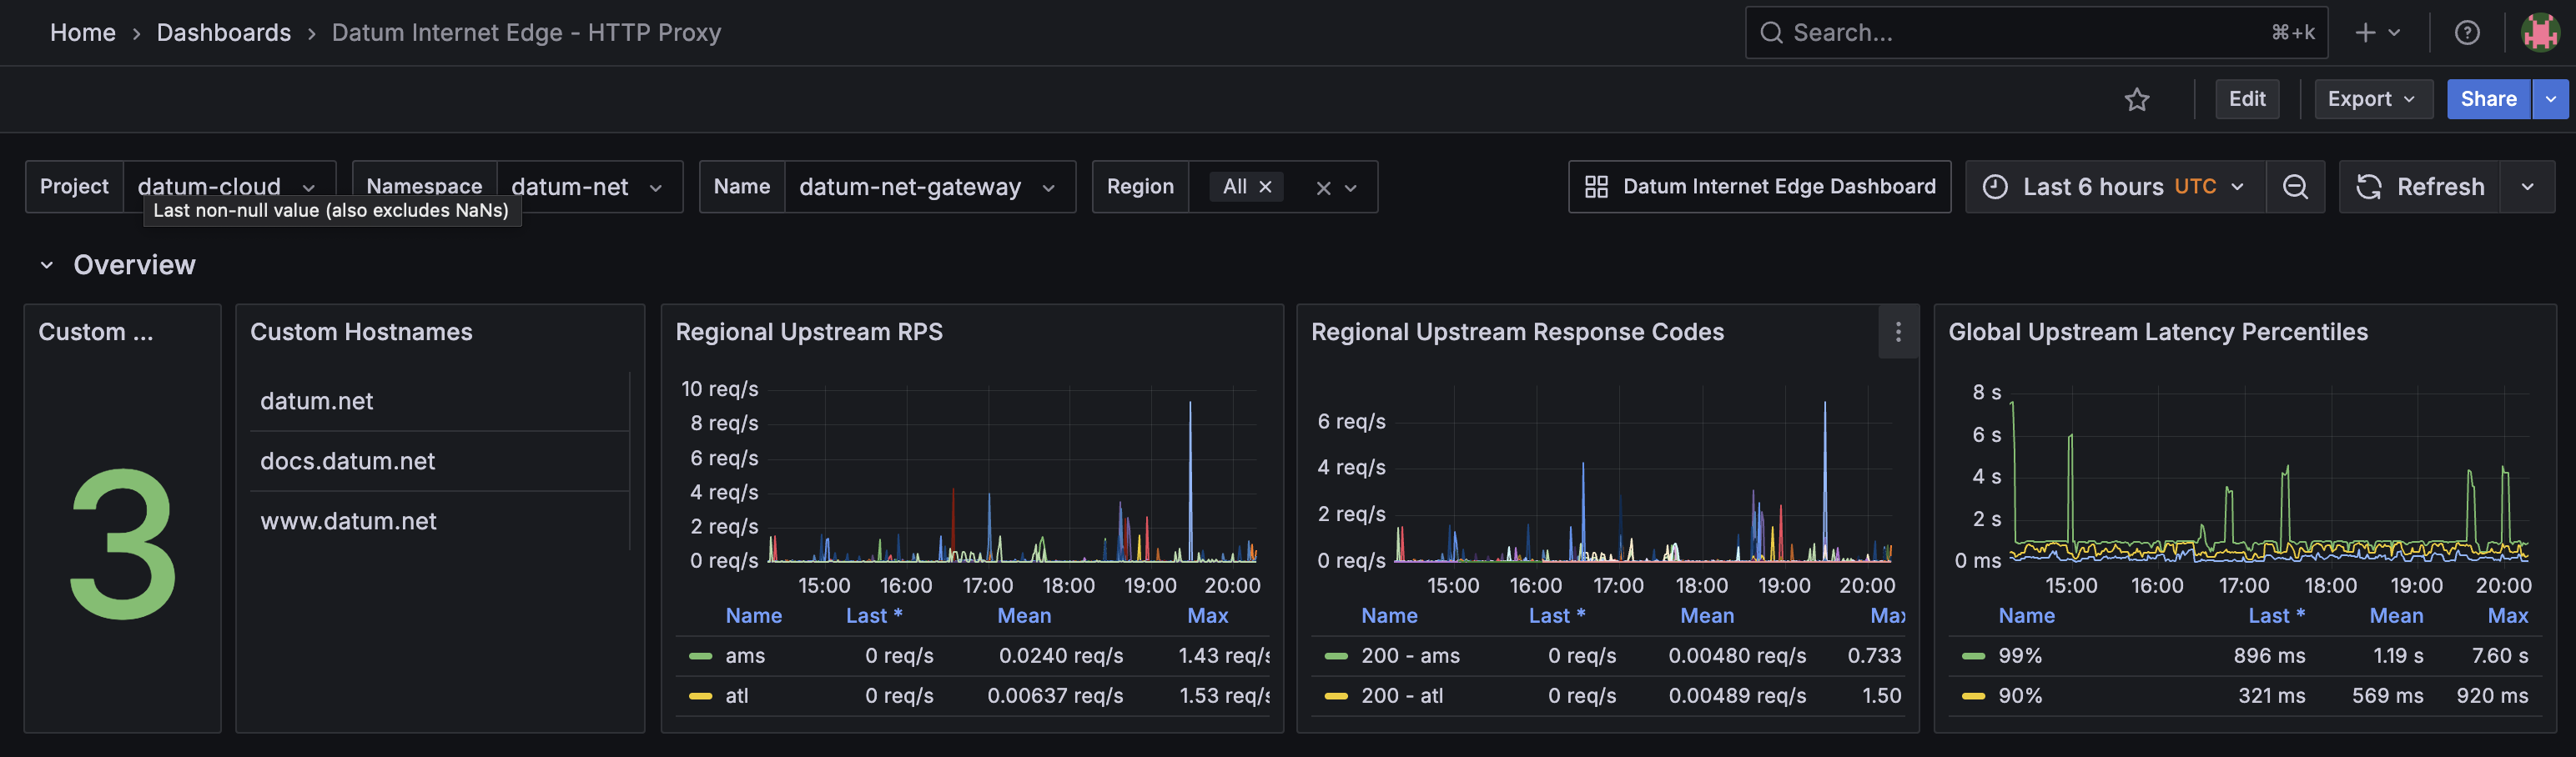This screenshot has width=2576, height=757.
Task: Collapse the Overview row
Action: tap(46, 265)
